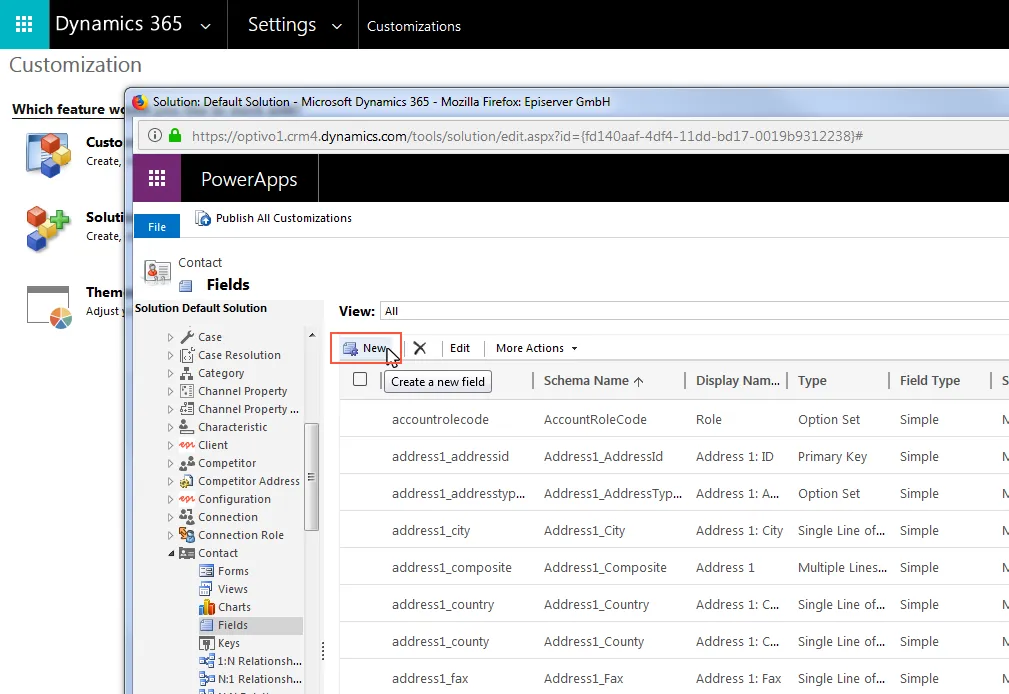Click the Customizations cube icon in background page
Viewport: 1009px width, 694px height.
(x=48, y=155)
